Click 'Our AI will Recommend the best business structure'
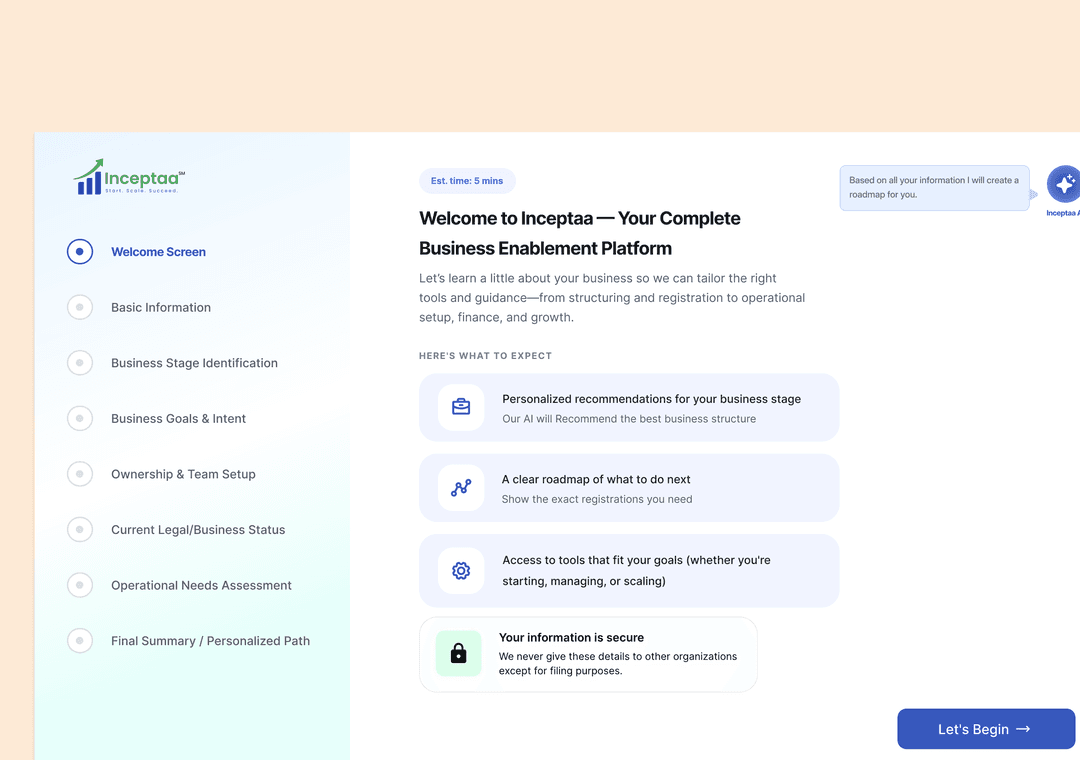 629,419
